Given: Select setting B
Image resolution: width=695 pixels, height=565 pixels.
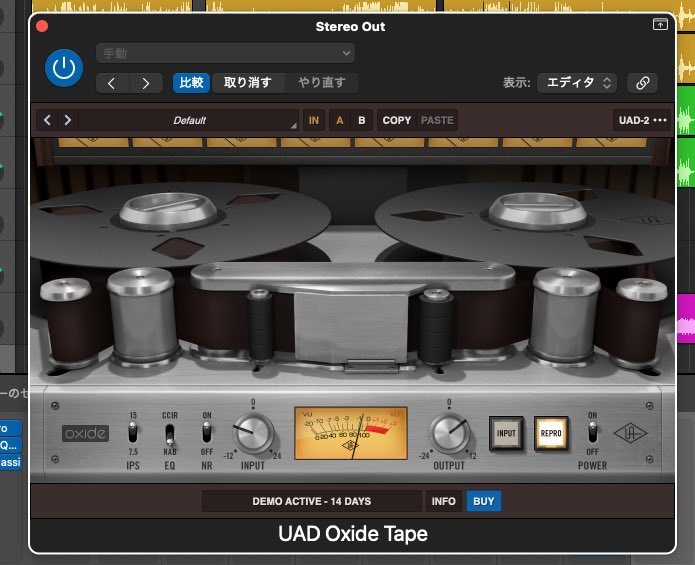Looking at the screenshot, I should point(362,120).
